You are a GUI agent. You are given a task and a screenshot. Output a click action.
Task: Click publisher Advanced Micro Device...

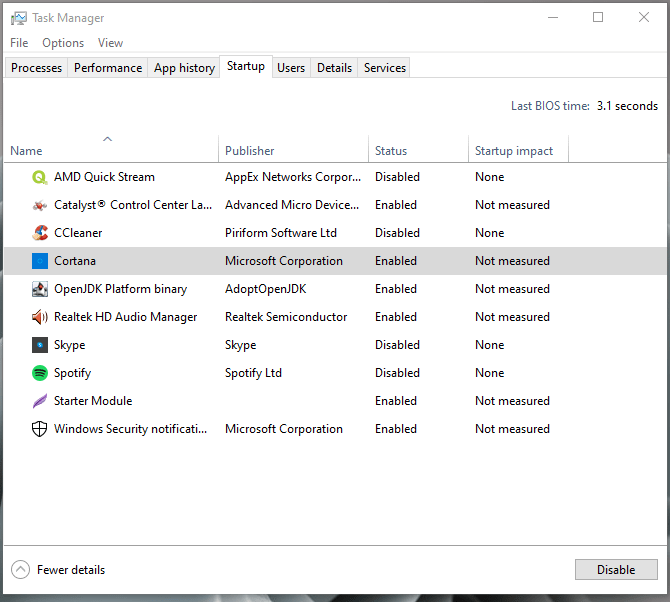tap(292, 205)
